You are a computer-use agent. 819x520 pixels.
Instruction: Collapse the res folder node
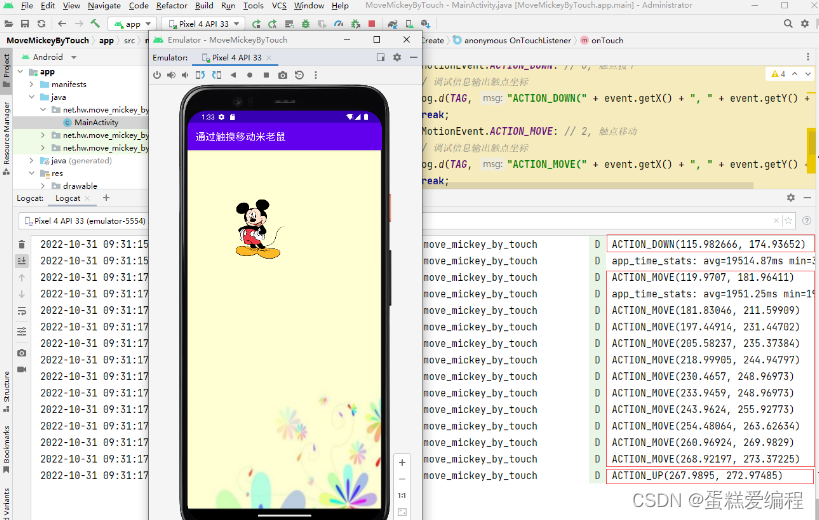click(x=31, y=173)
